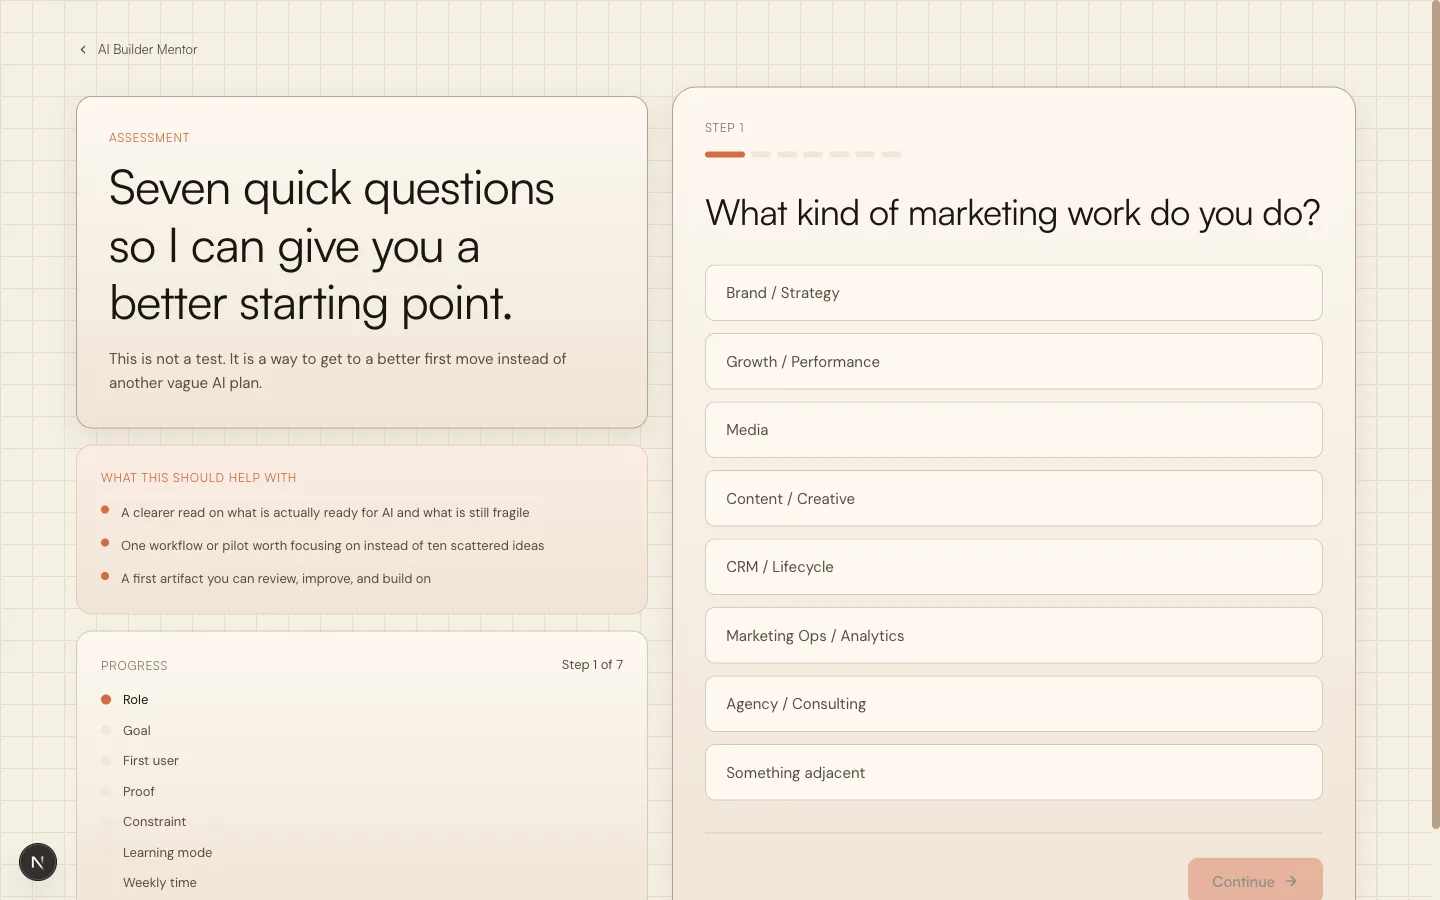Screen dimensions: 1440x900
Task: Click the WHAT THIS SHOULD HELP WITH heading
Action: pos(198,478)
